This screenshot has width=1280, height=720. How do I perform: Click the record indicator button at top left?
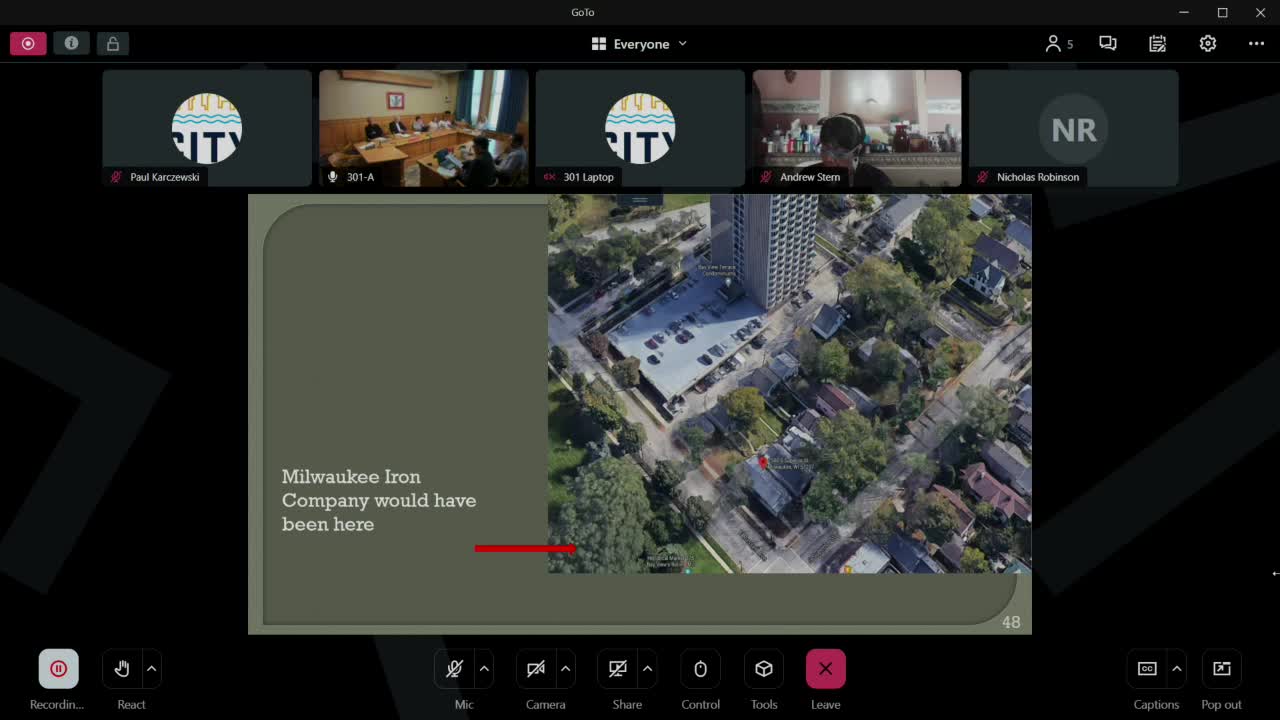tap(28, 44)
